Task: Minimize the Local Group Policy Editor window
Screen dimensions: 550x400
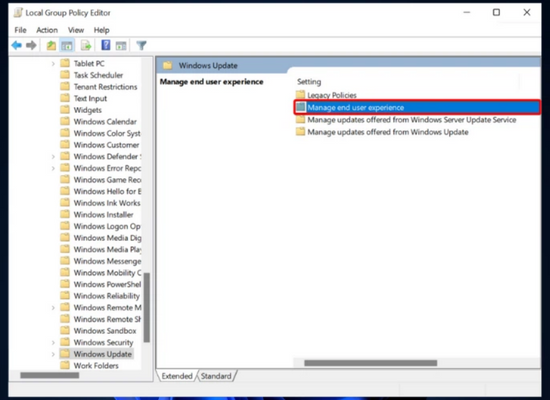Action: pyautogui.click(x=467, y=13)
